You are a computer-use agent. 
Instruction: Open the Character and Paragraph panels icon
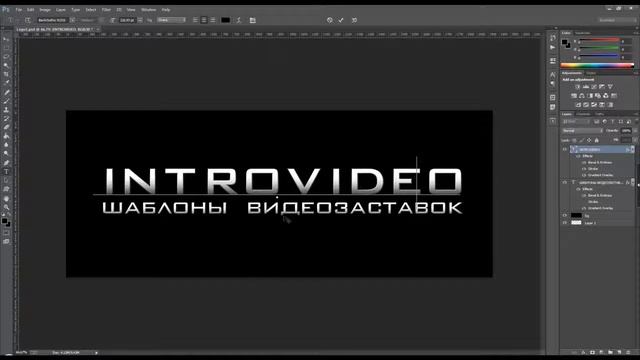(253, 20)
